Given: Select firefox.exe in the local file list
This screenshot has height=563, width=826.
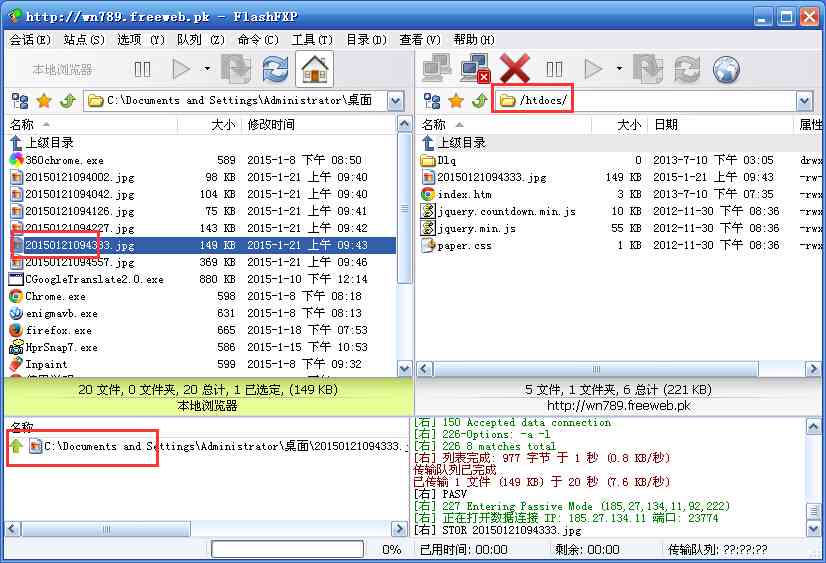Looking at the screenshot, I should click(58, 330).
